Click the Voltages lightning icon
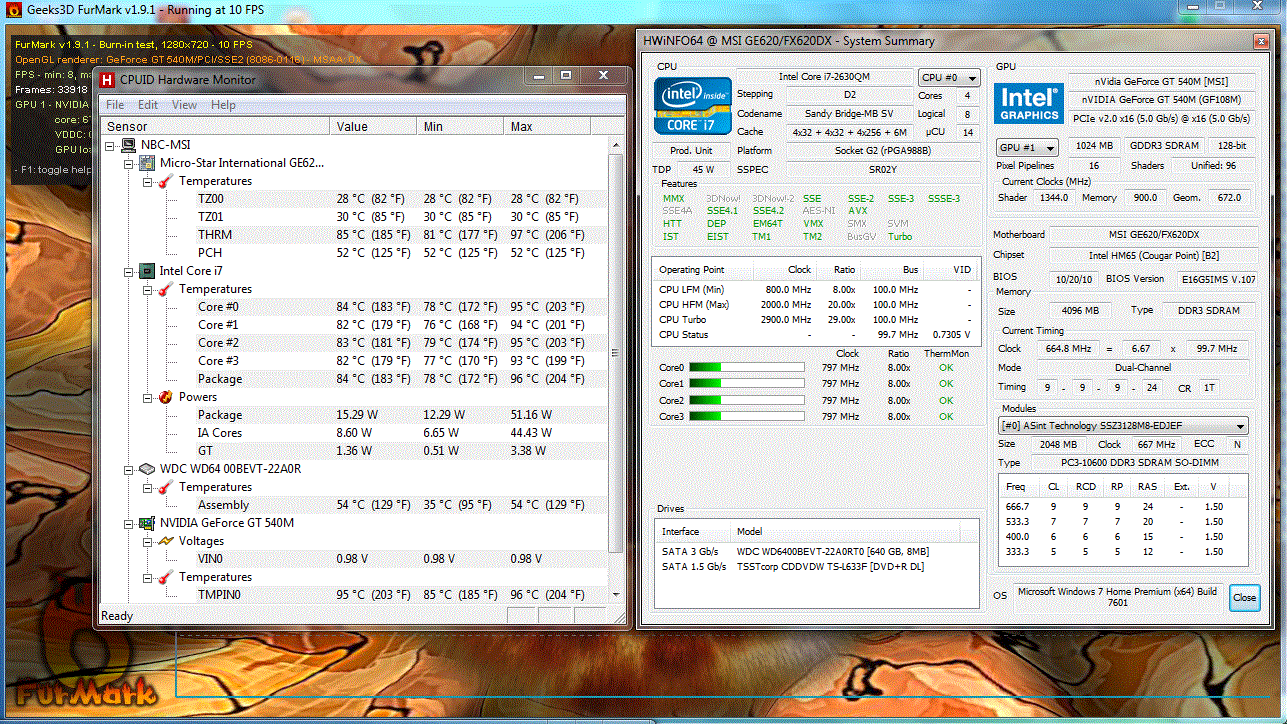 (x=166, y=541)
